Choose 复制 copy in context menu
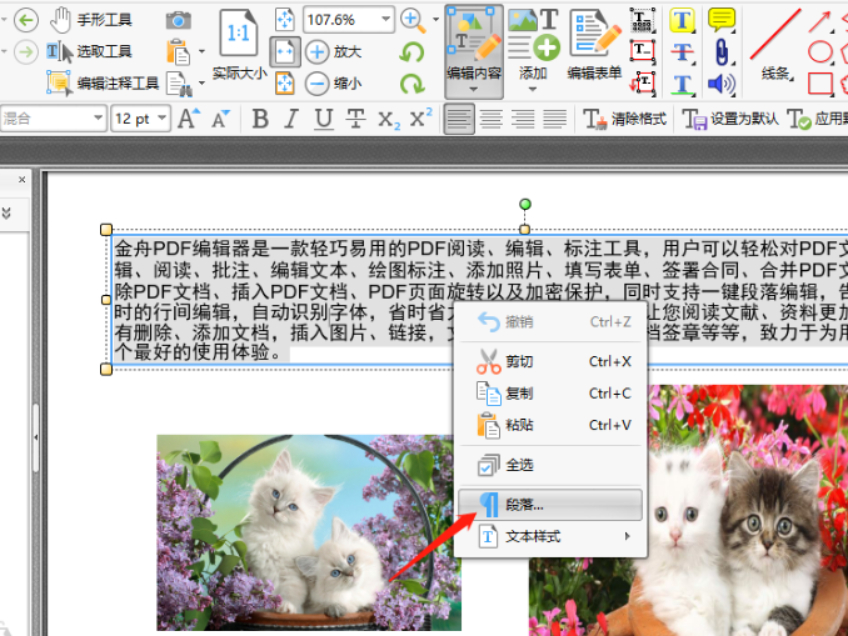 pyautogui.click(x=551, y=393)
